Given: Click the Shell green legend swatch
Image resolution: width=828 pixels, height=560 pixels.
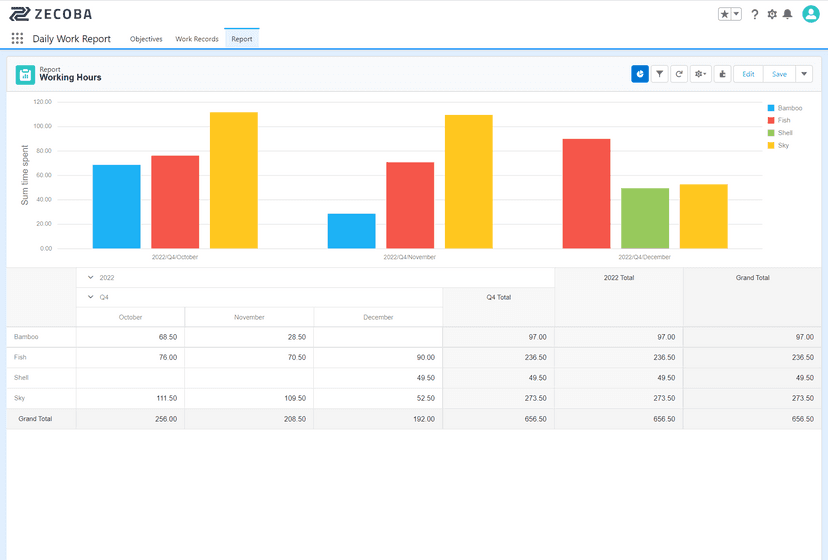Looking at the screenshot, I should (x=771, y=133).
